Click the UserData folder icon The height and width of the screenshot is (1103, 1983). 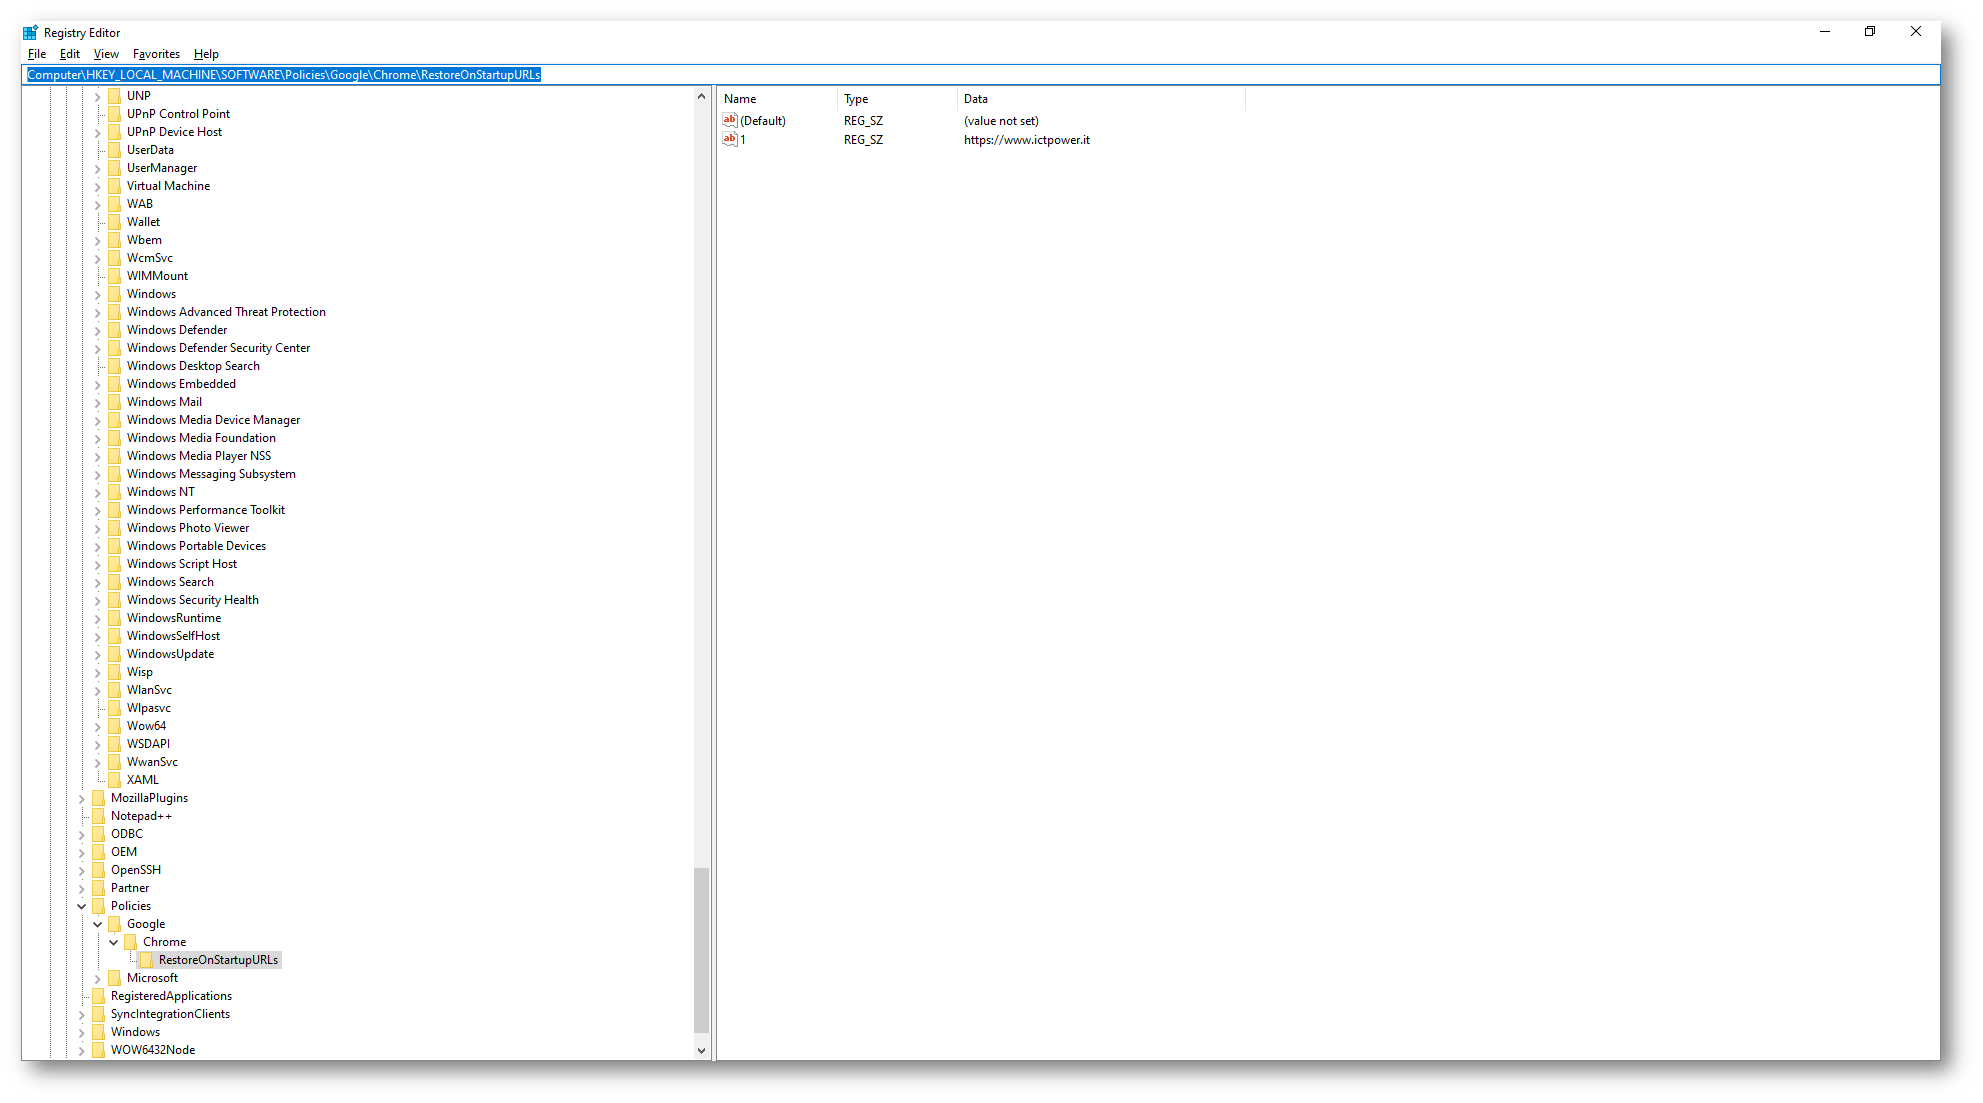point(115,150)
